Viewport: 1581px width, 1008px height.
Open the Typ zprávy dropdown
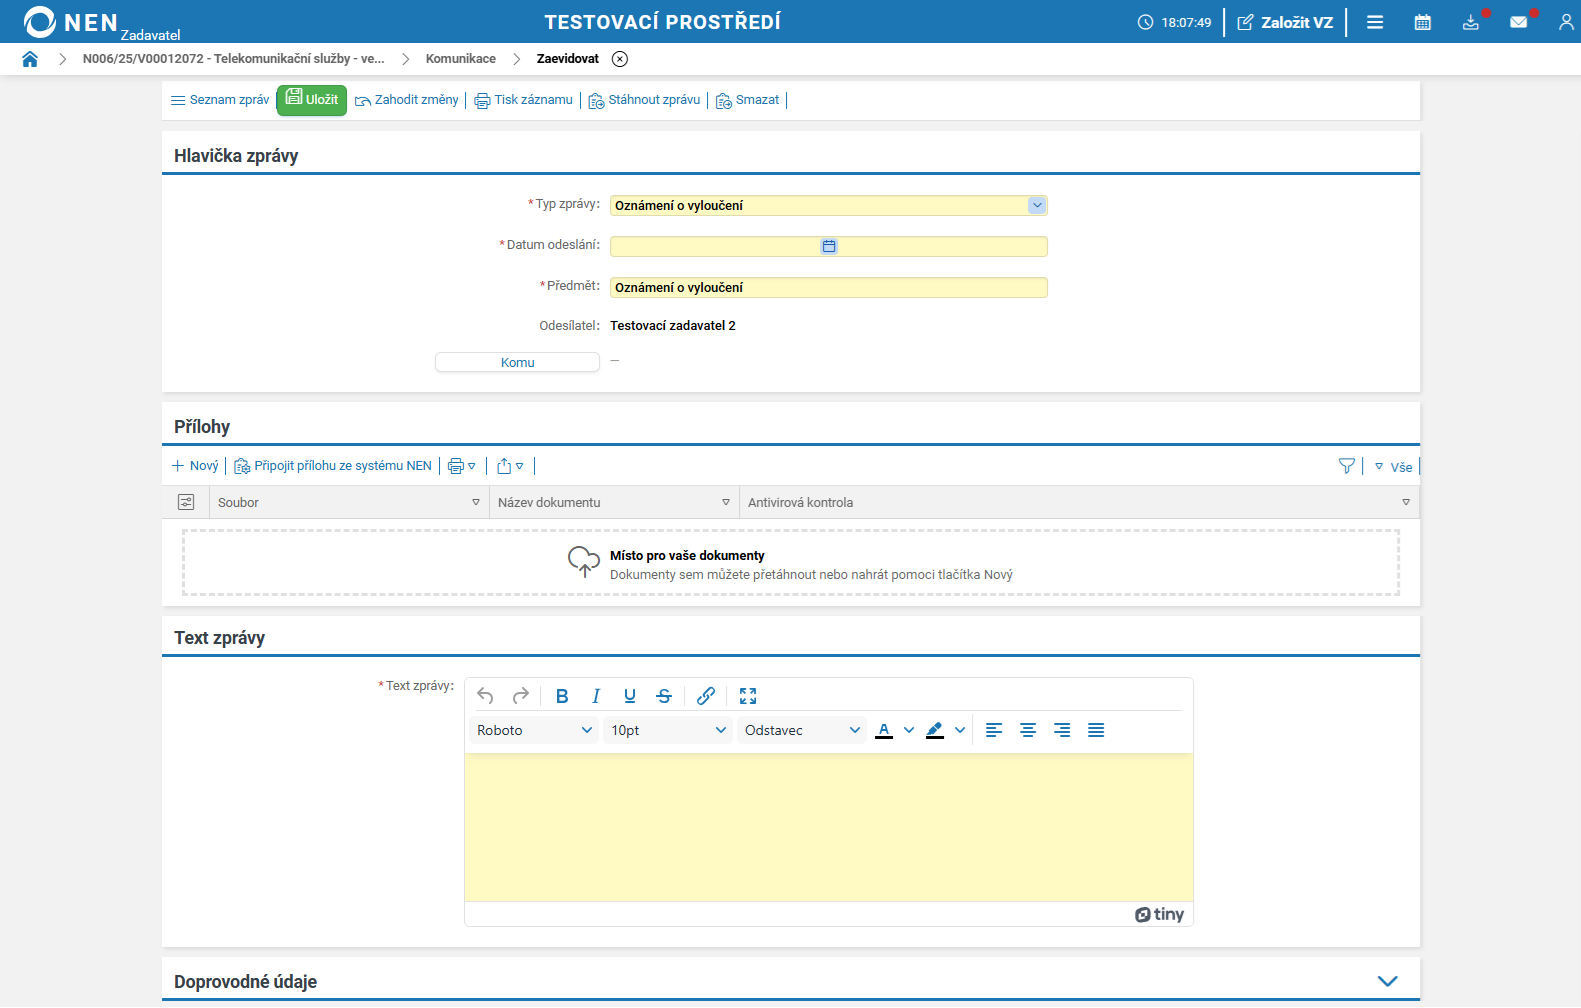click(1037, 205)
